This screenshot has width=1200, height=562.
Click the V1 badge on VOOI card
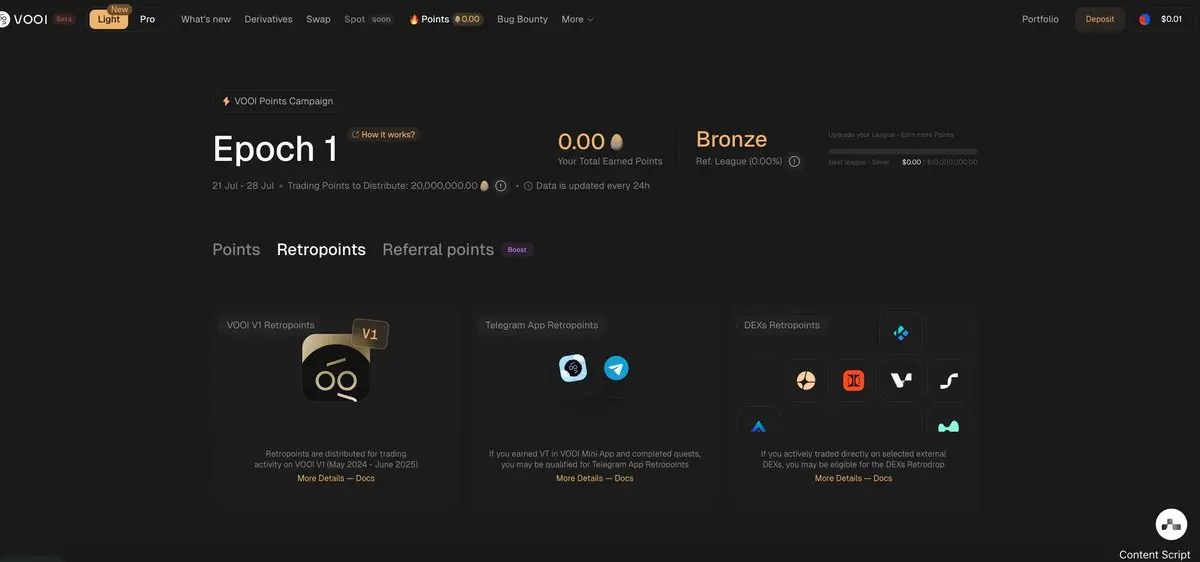click(x=369, y=334)
